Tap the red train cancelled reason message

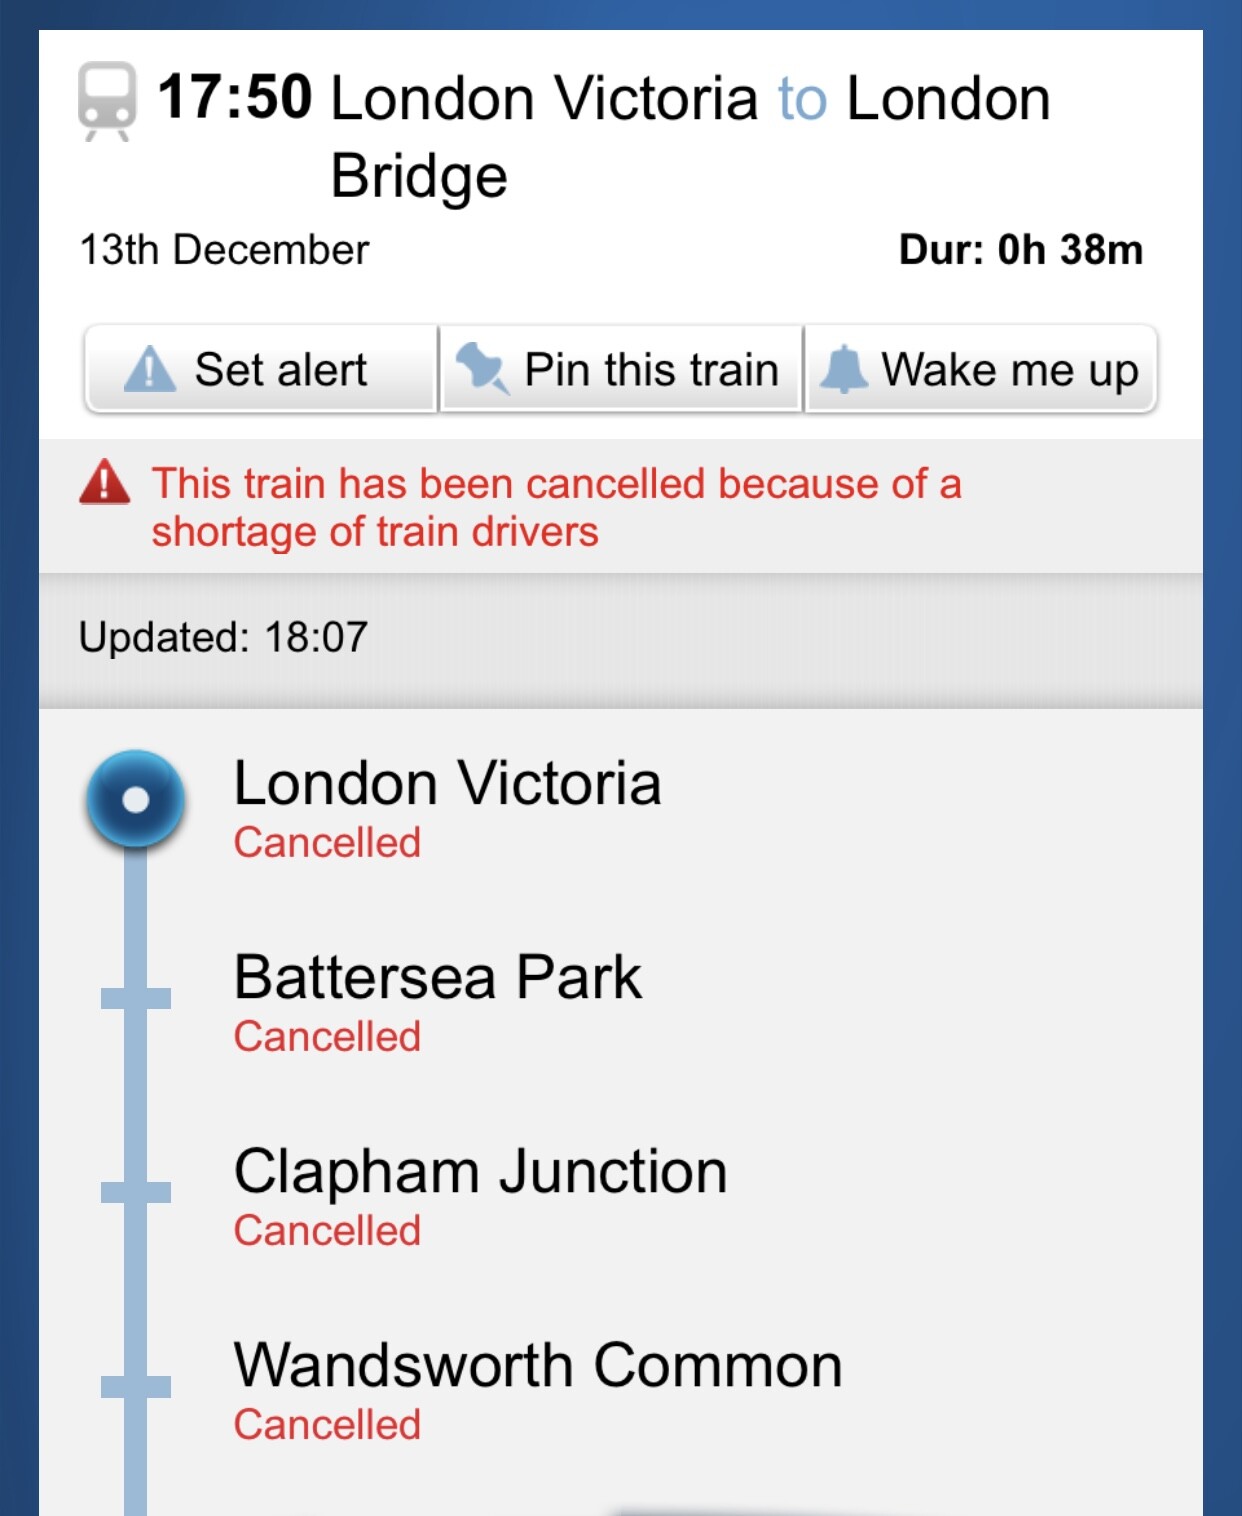click(x=556, y=507)
